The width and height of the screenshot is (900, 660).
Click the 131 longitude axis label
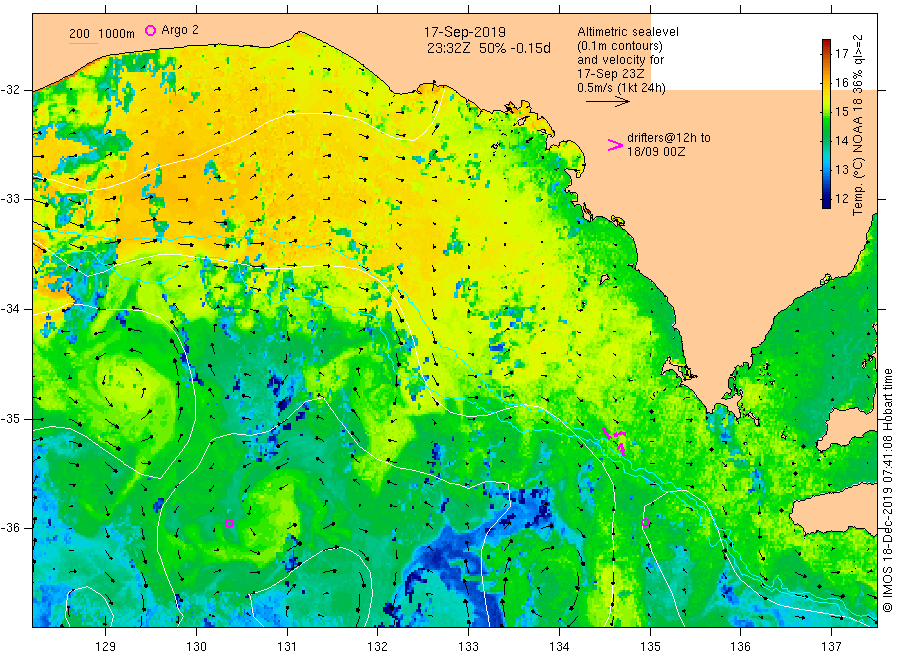click(287, 647)
